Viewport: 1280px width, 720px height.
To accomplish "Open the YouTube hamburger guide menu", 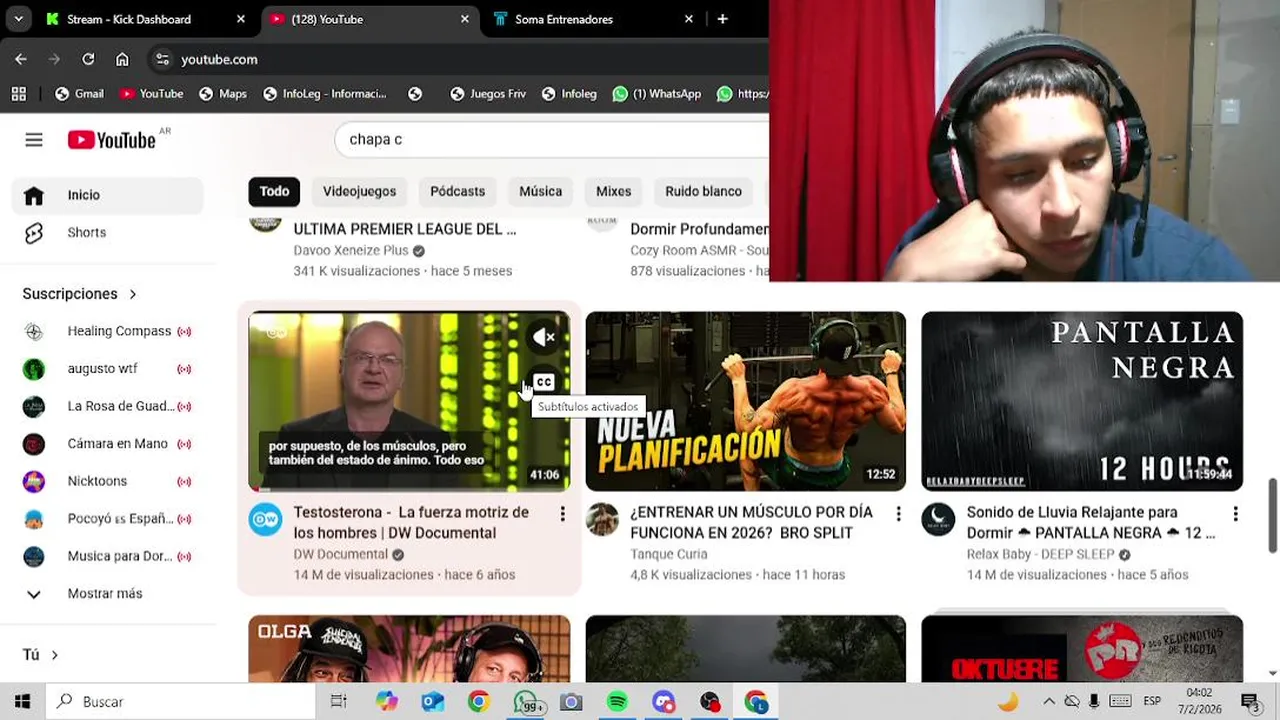I will [x=34, y=140].
